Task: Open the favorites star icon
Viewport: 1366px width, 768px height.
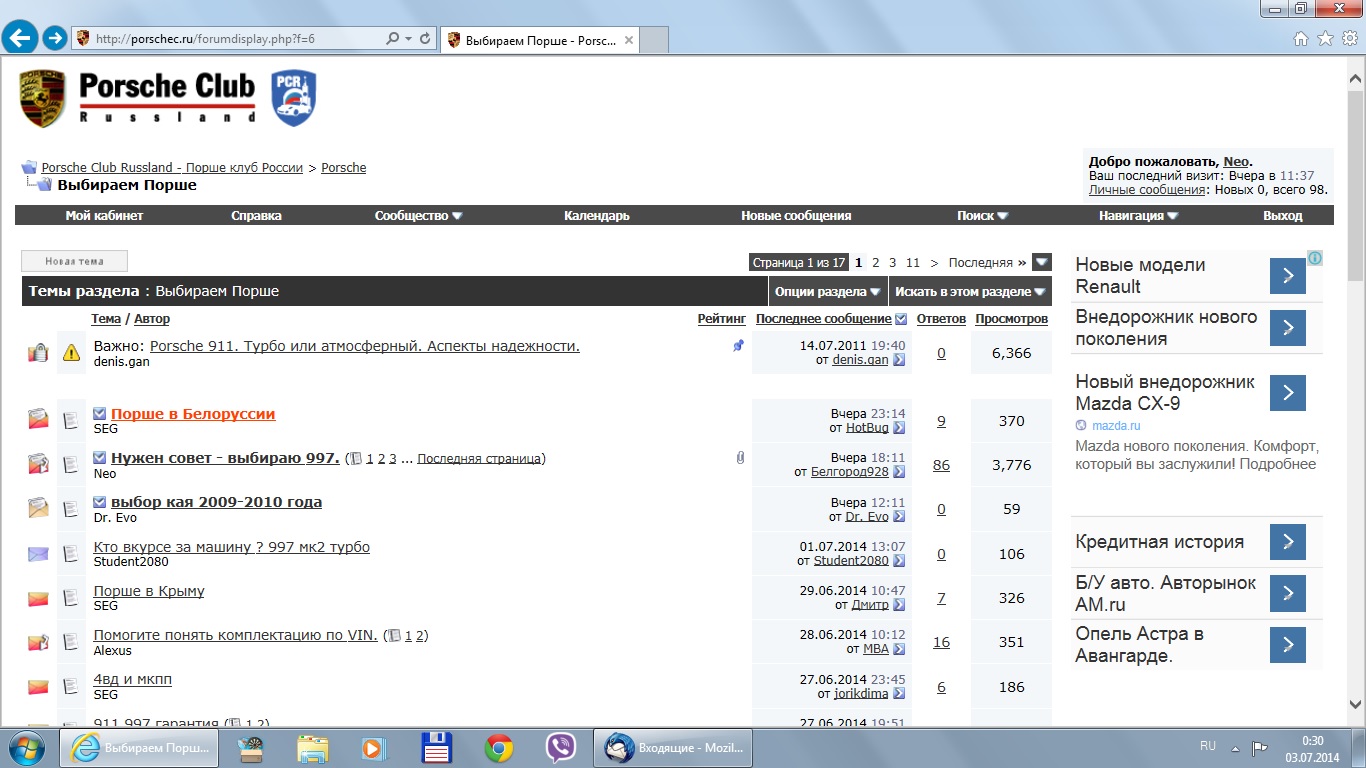Action: (x=1325, y=39)
